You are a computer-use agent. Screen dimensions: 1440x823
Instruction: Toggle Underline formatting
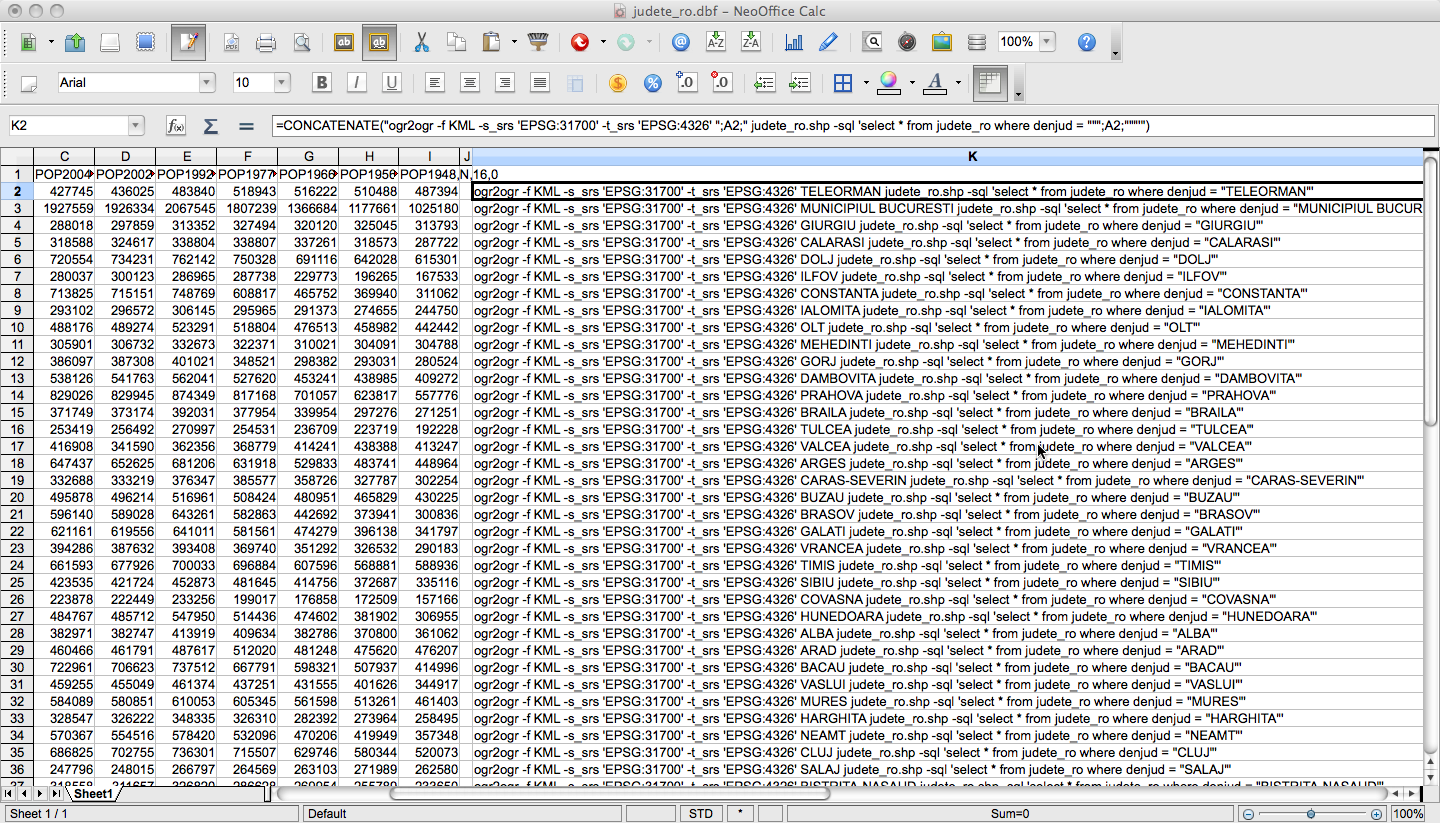point(391,83)
